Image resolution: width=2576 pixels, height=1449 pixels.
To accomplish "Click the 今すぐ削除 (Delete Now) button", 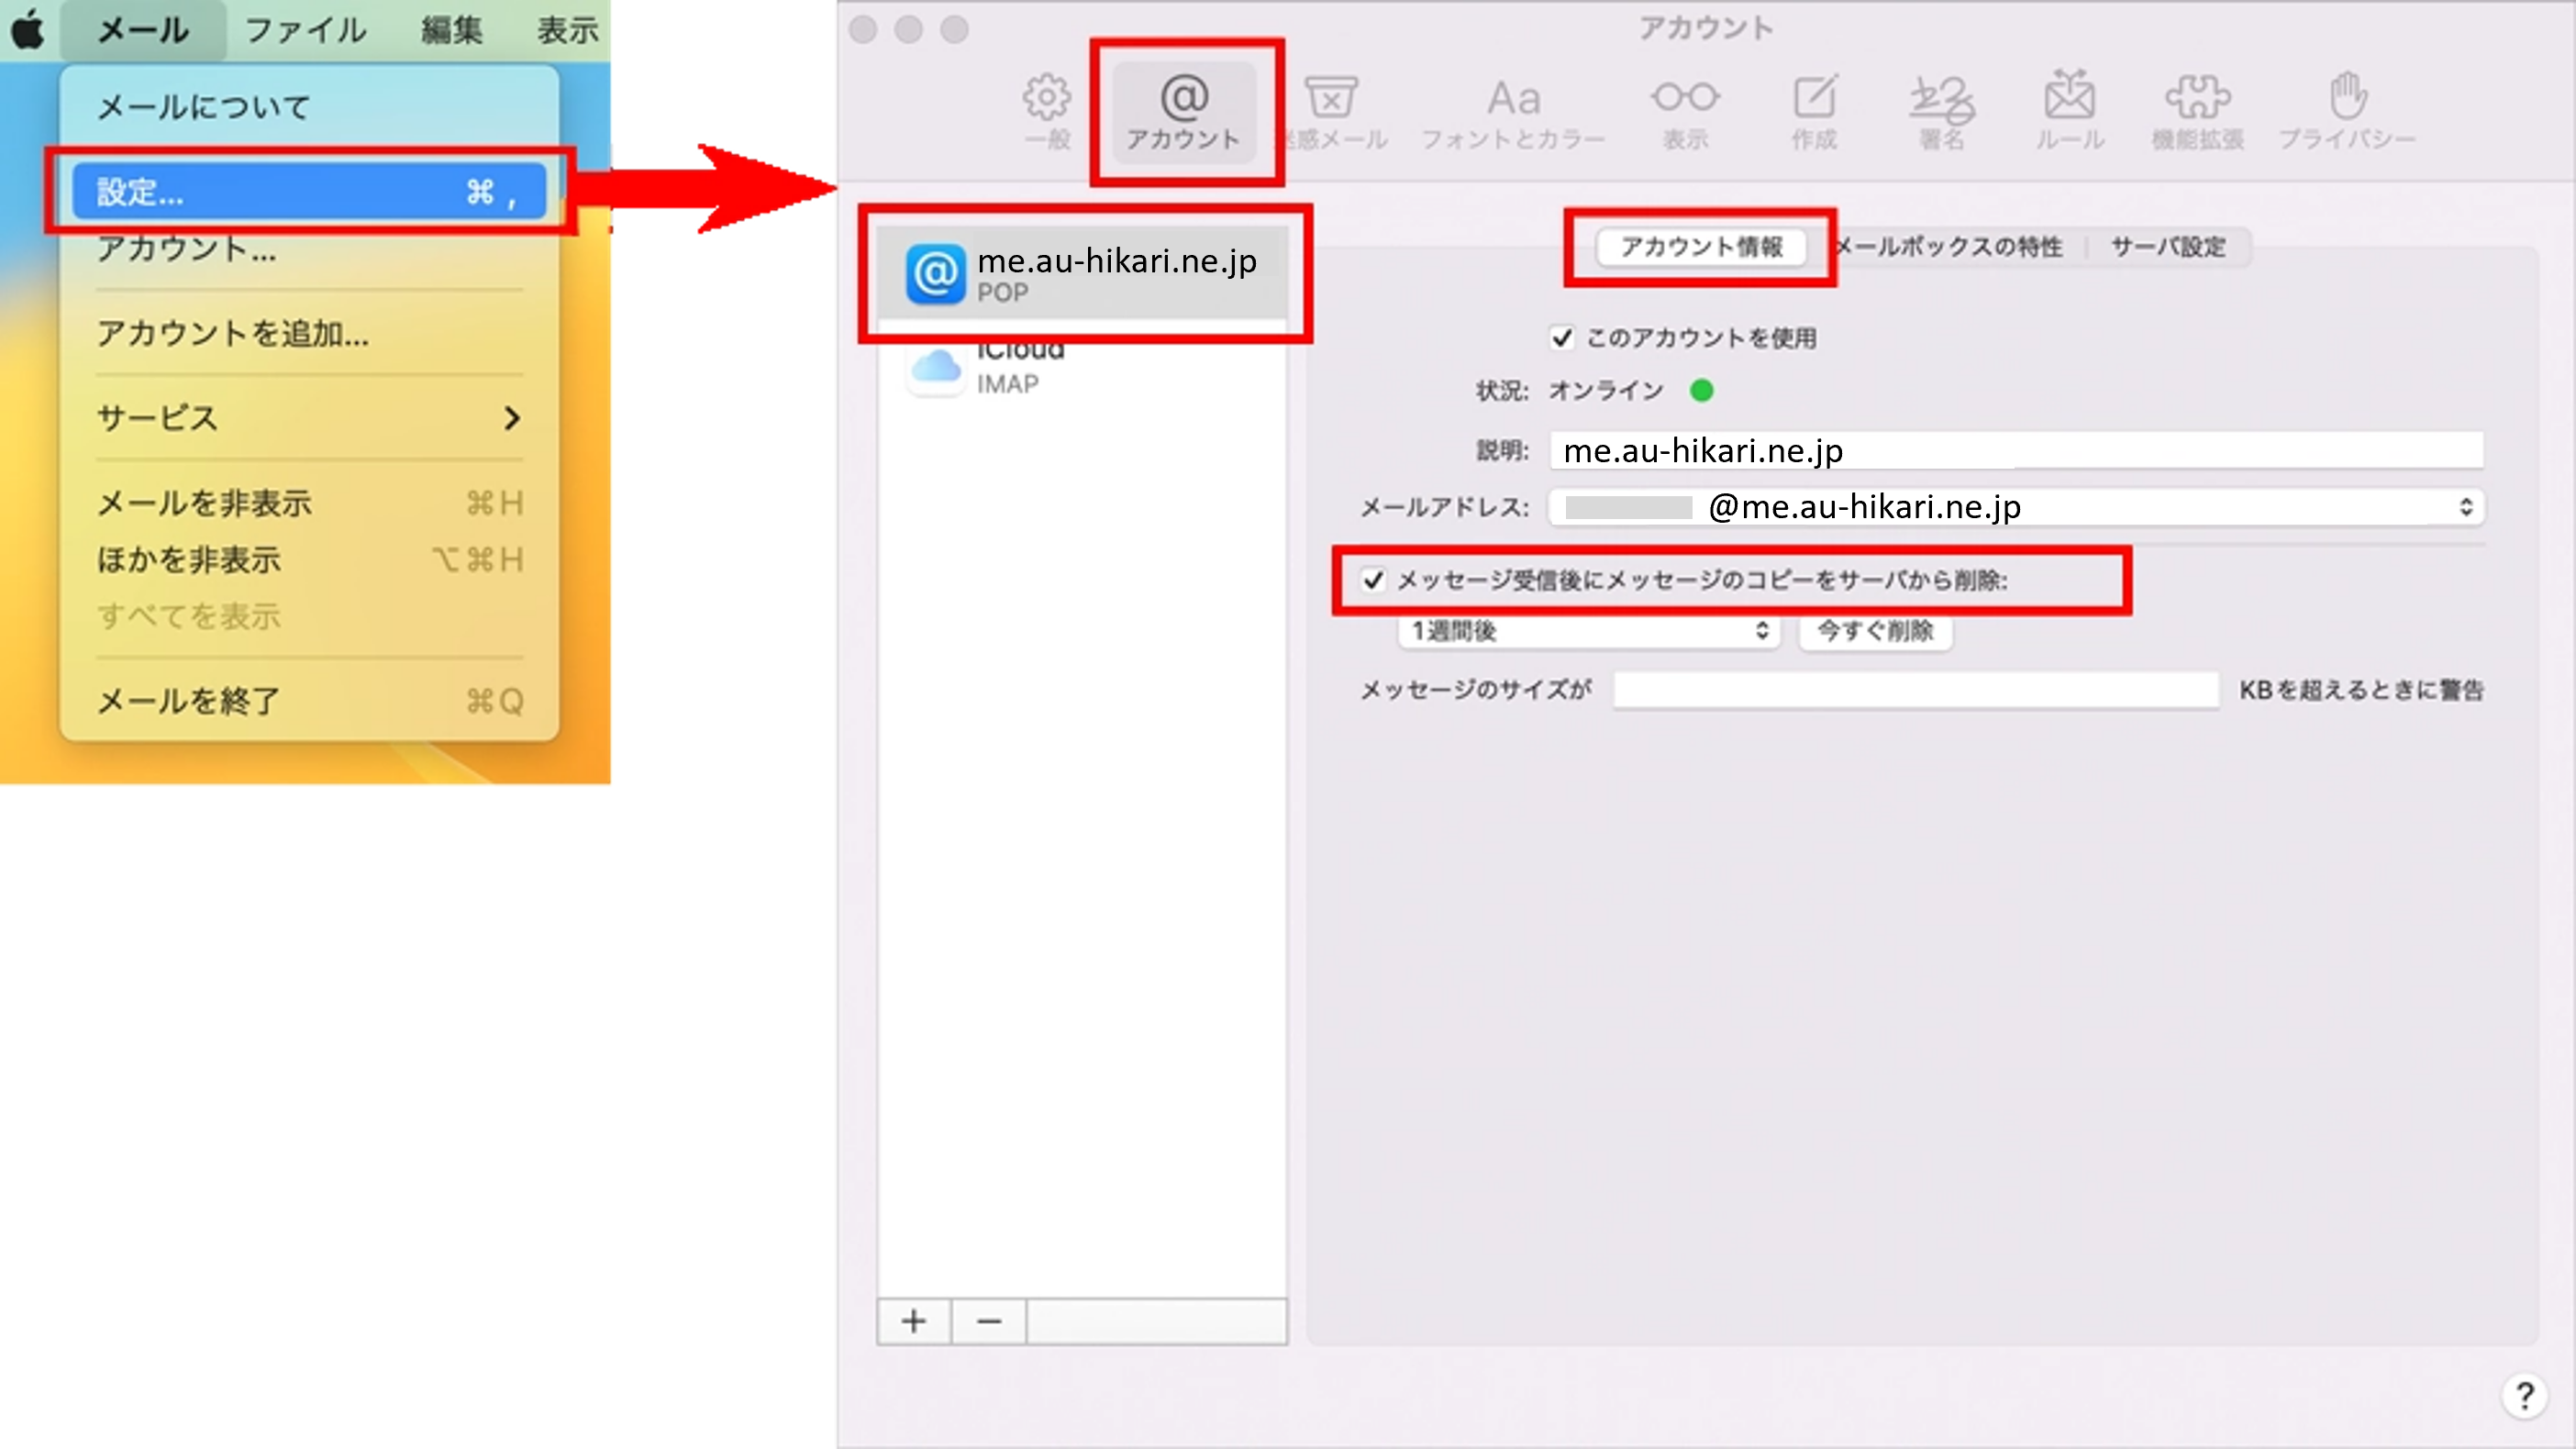I will click(1875, 630).
